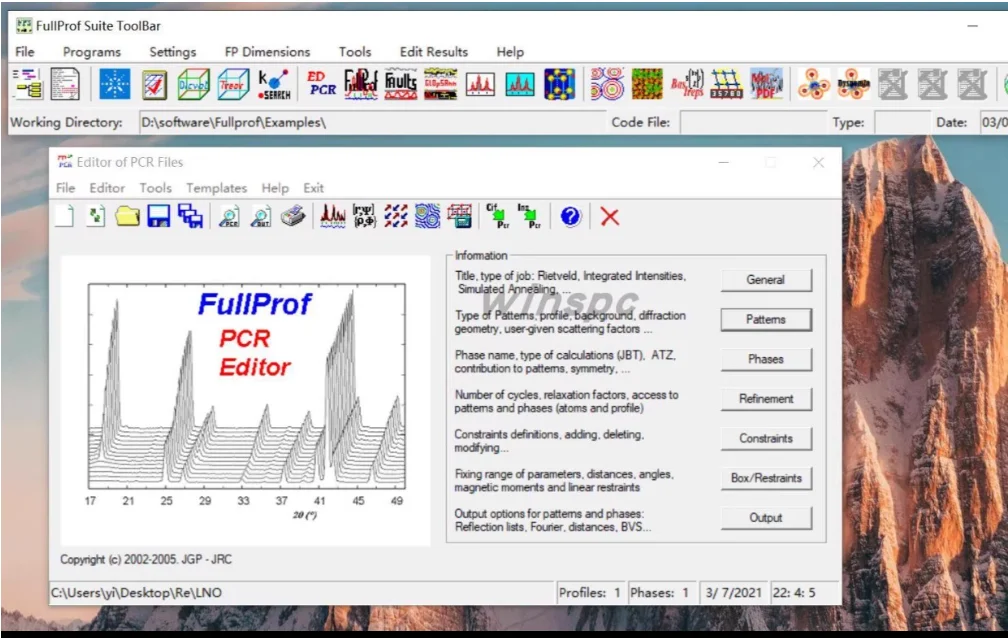Click the FullProf PCR Editor plot image
Viewport: 1008px width, 638px height.
(246, 401)
